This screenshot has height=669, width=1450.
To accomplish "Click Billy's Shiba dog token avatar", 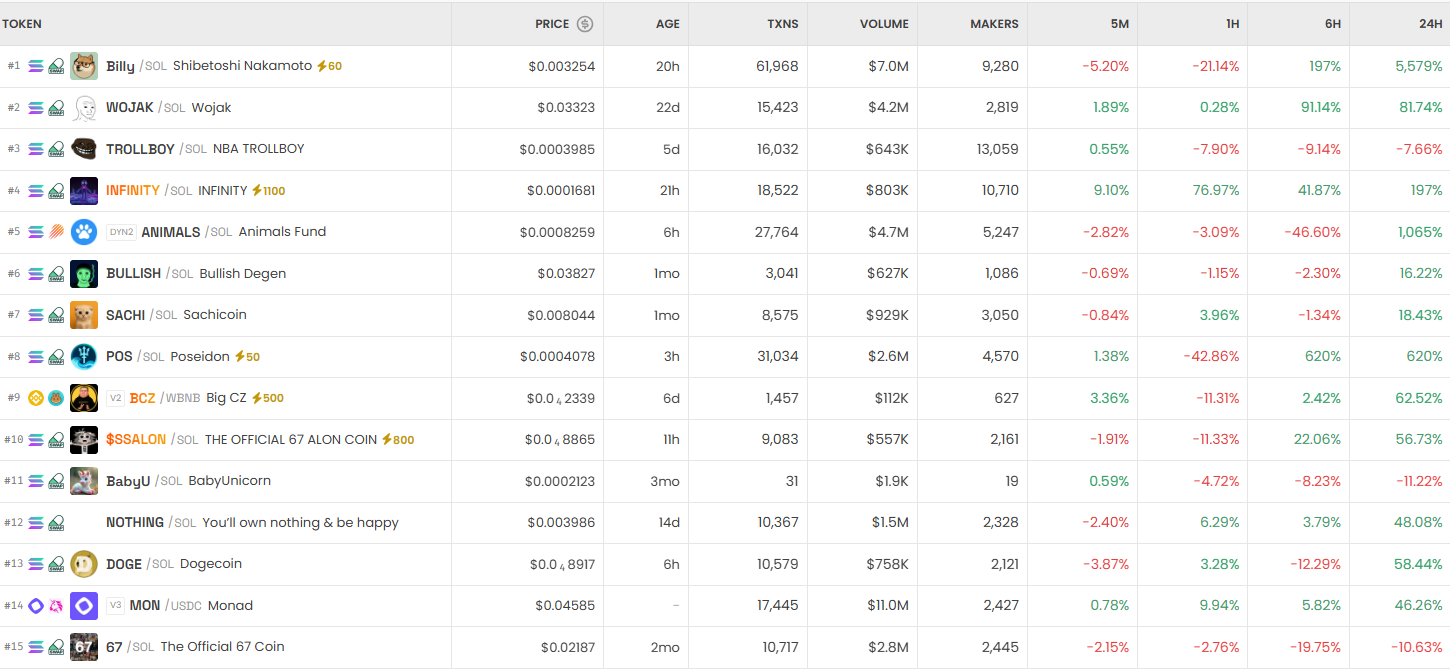I will point(84,66).
